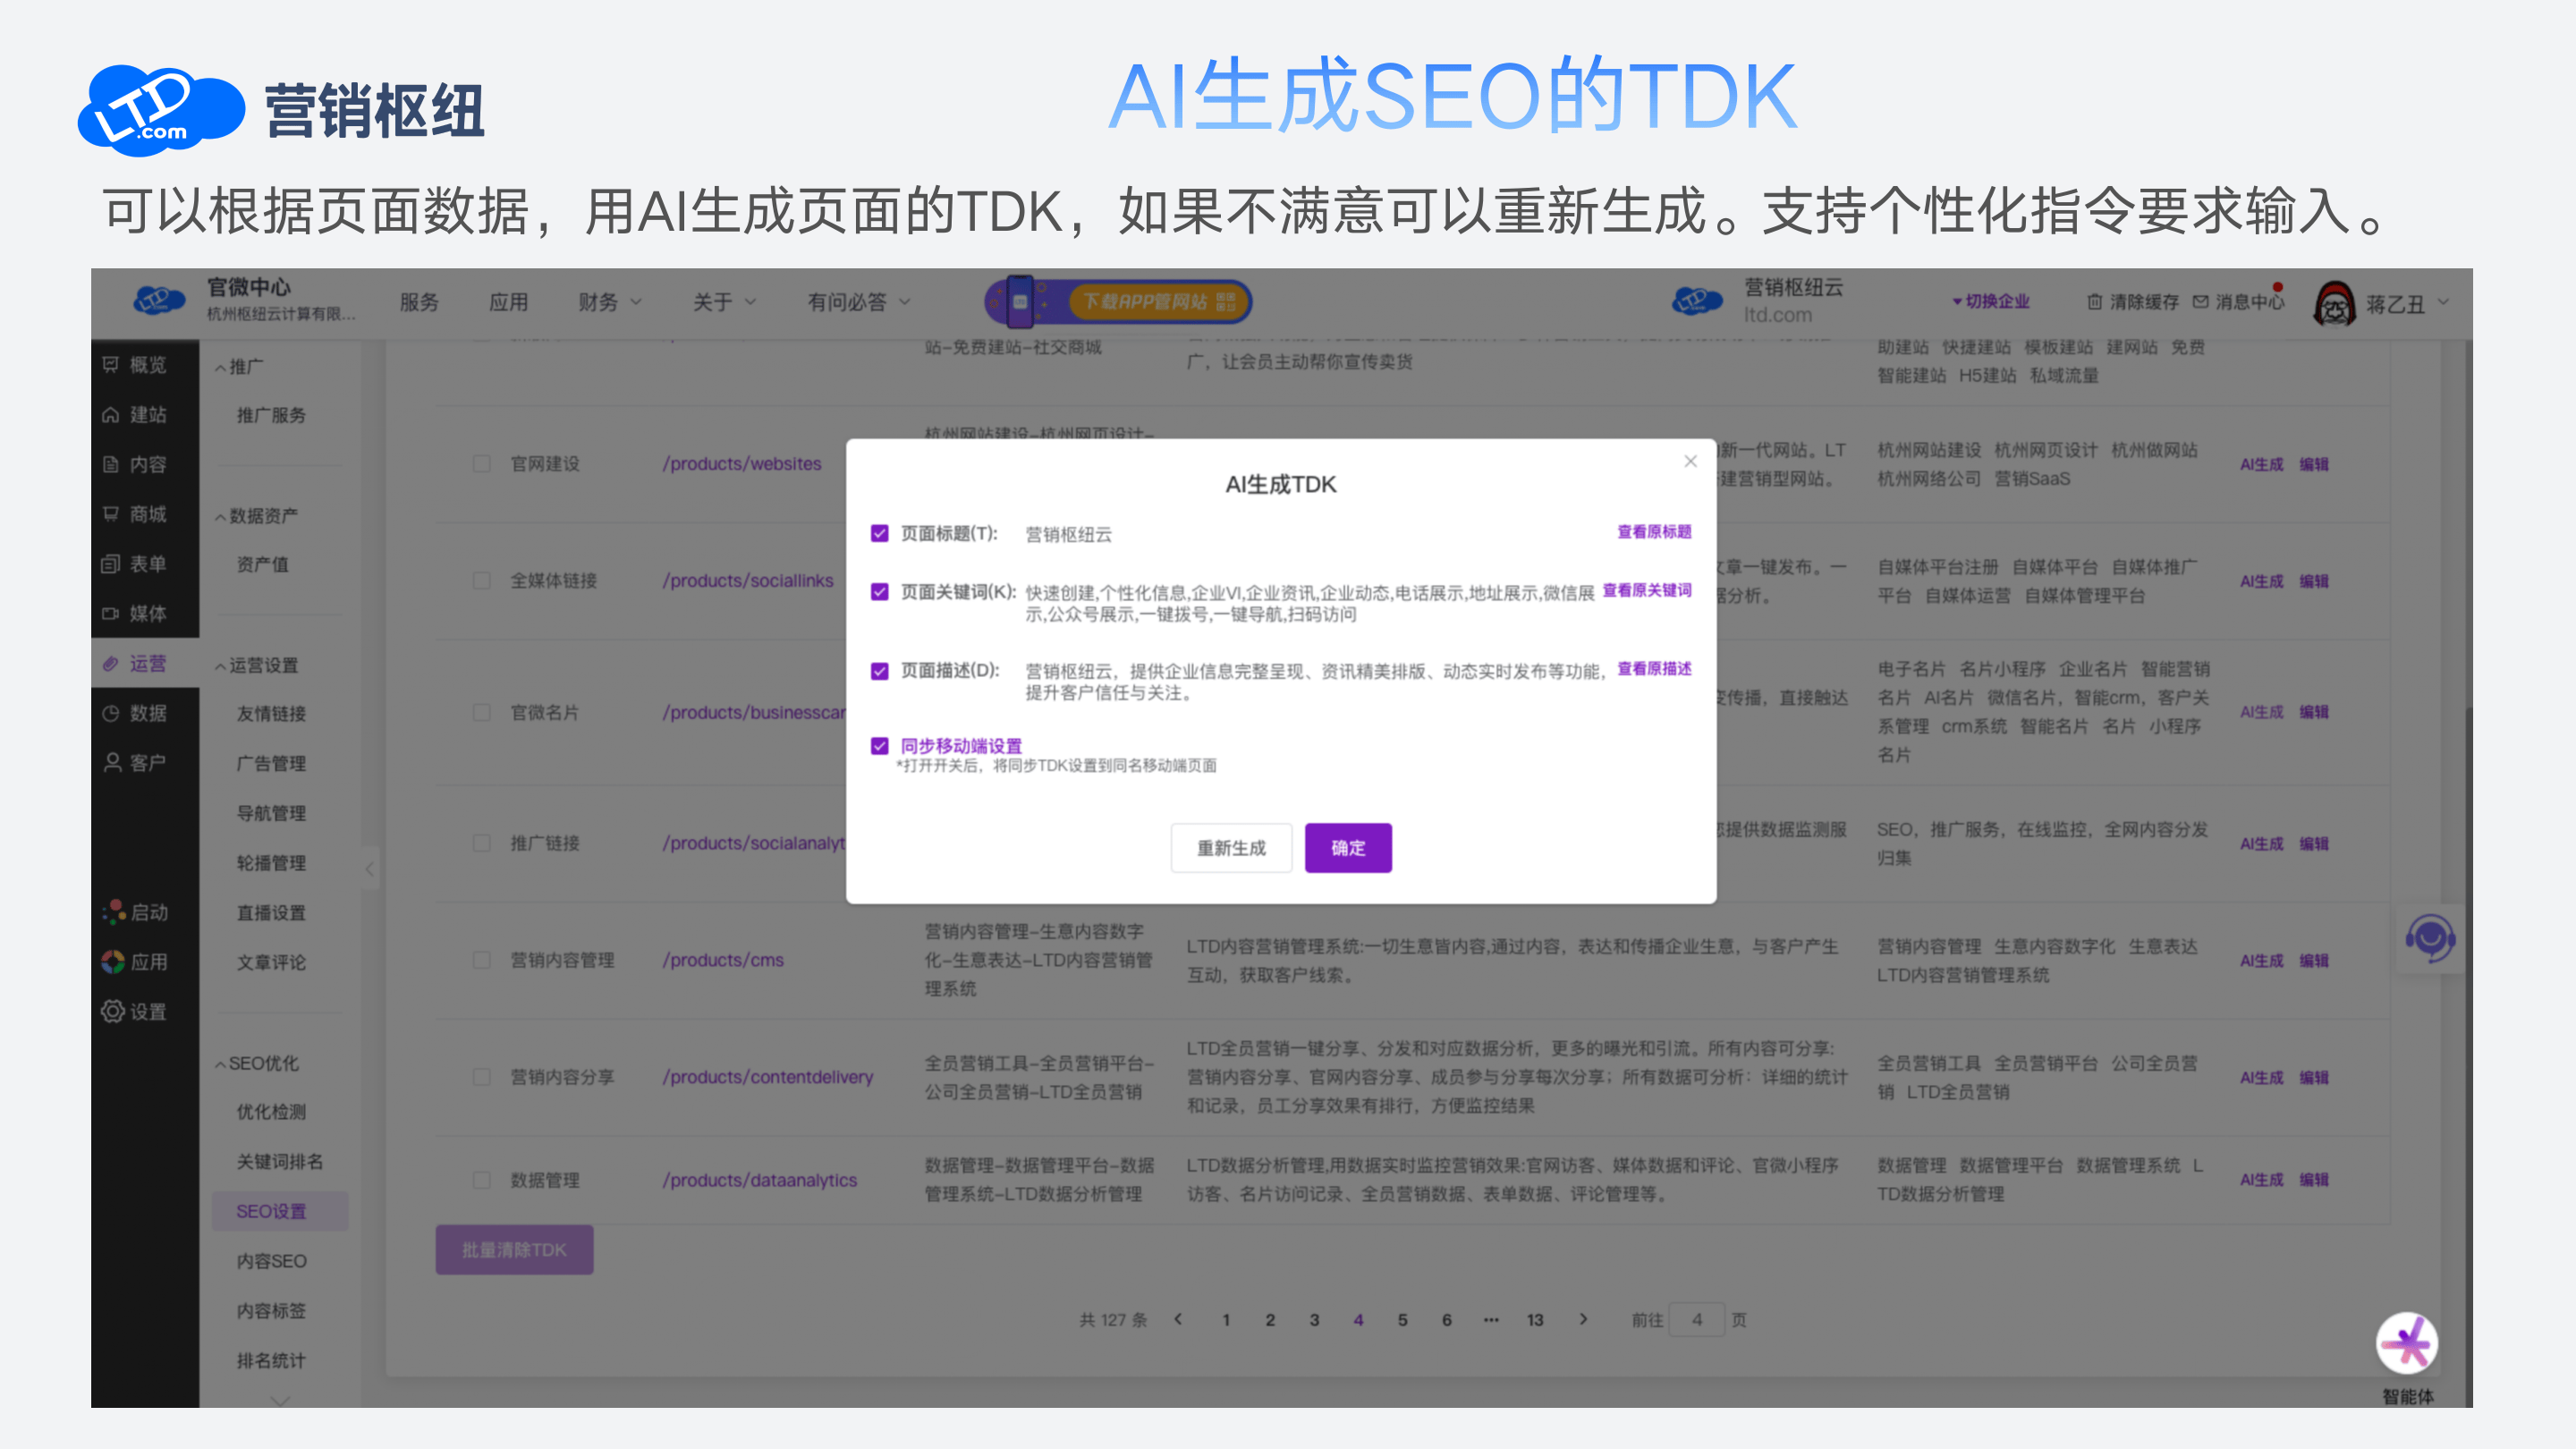Go to page 5 in pagination
Viewport: 2576px width, 1449px height.
coord(1402,1320)
